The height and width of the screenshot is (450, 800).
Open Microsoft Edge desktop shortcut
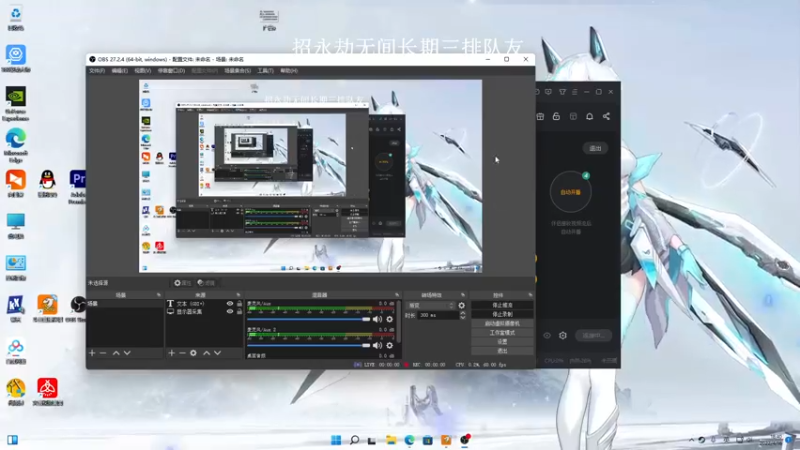[x=16, y=145]
